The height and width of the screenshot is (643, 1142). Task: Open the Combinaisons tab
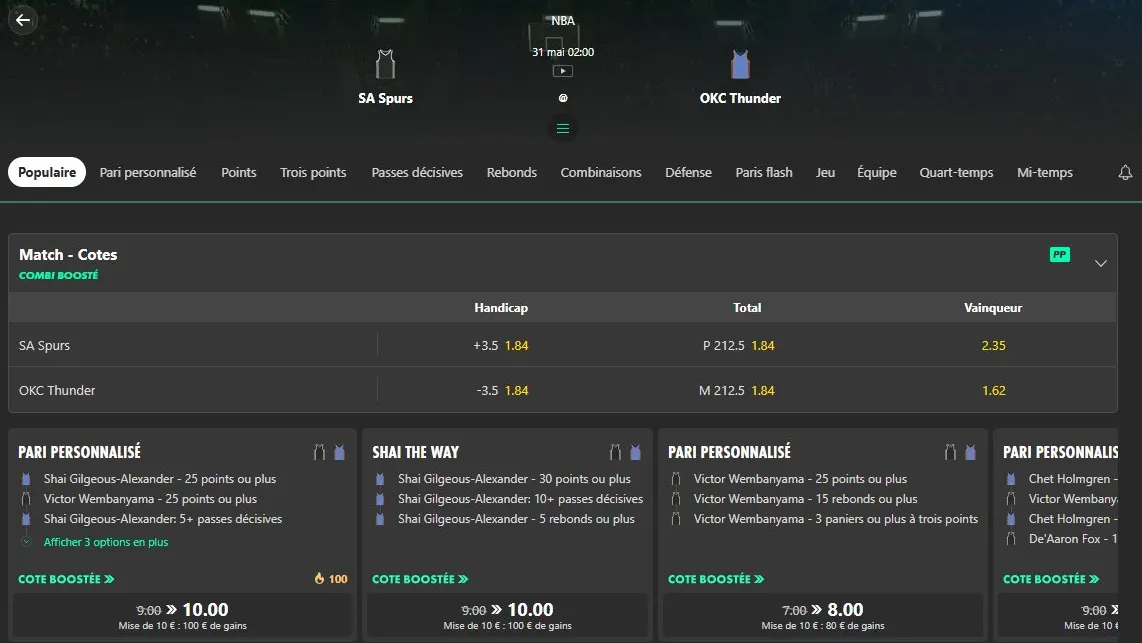pyautogui.click(x=601, y=173)
